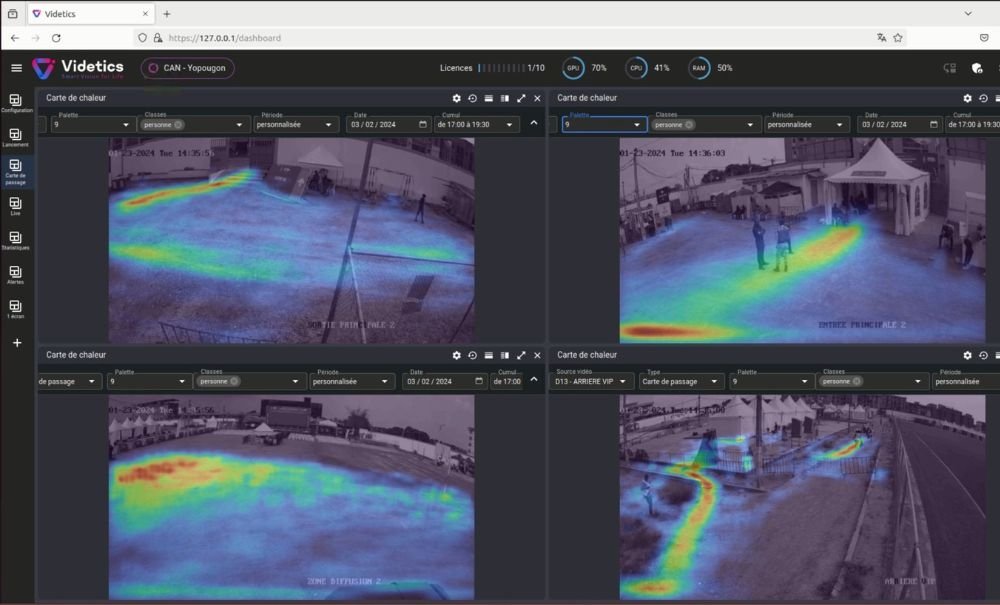The image size is (1000, 605).
Task: Click the screen layout icon in header
Action: pyautogui.click(x=950, y=68)
